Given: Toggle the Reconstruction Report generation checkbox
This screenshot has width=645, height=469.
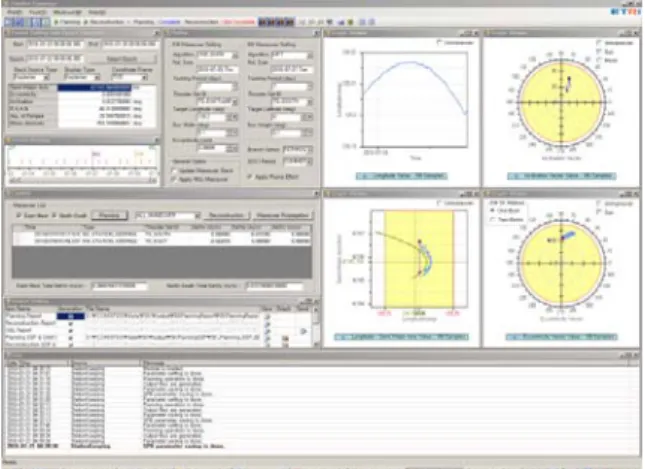Looking at the screenshot, I should tap(70, 323).
